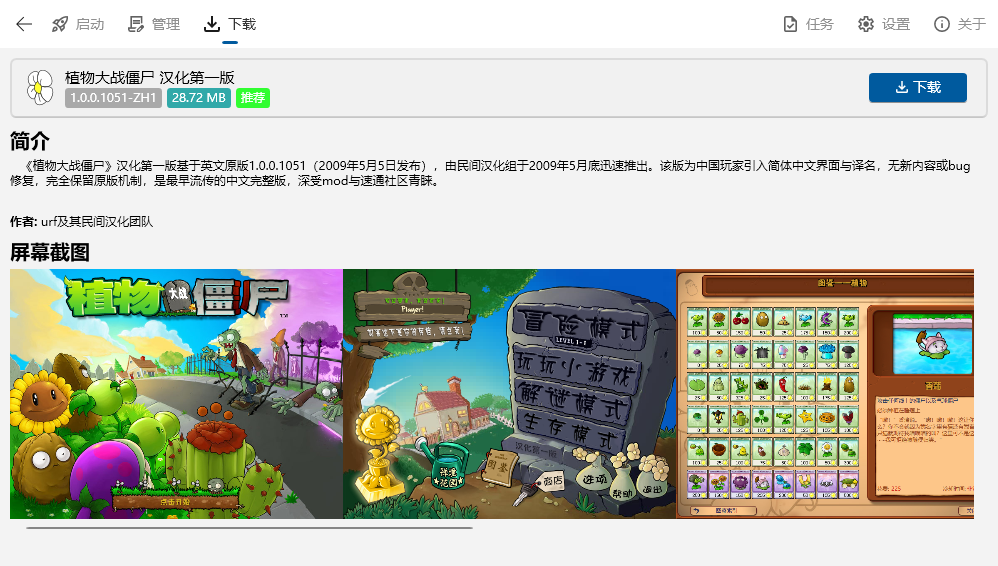Click the list-edit icon beside 管理

point(136,24)
